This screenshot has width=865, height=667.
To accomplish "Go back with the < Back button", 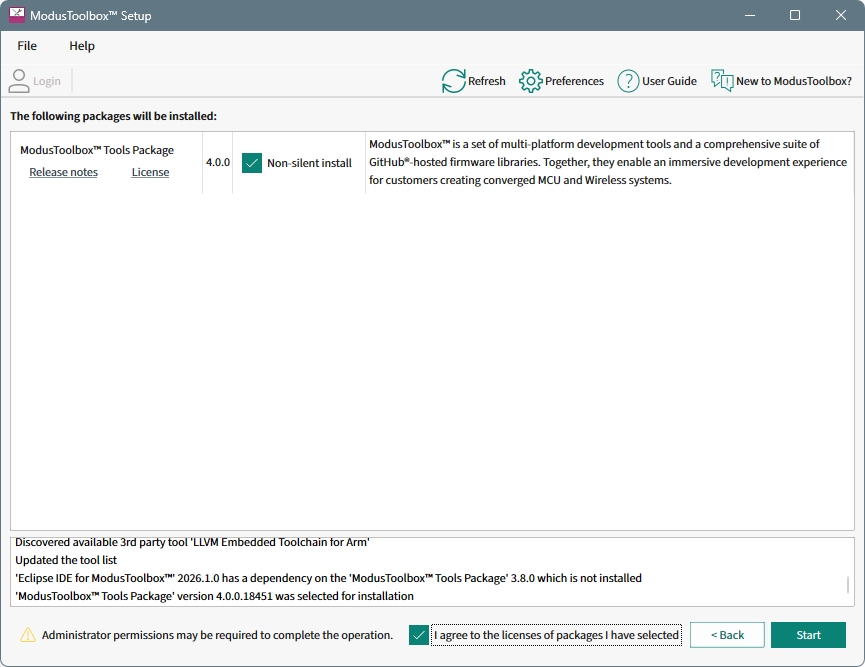I will pos(727,635).
